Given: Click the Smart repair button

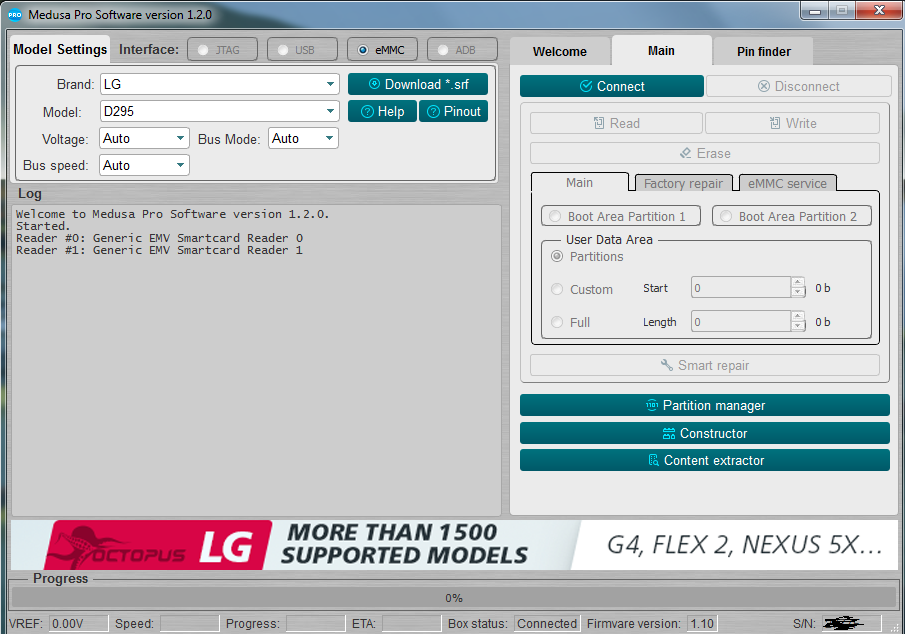Looking at the screenshot, I should point(705,365).
